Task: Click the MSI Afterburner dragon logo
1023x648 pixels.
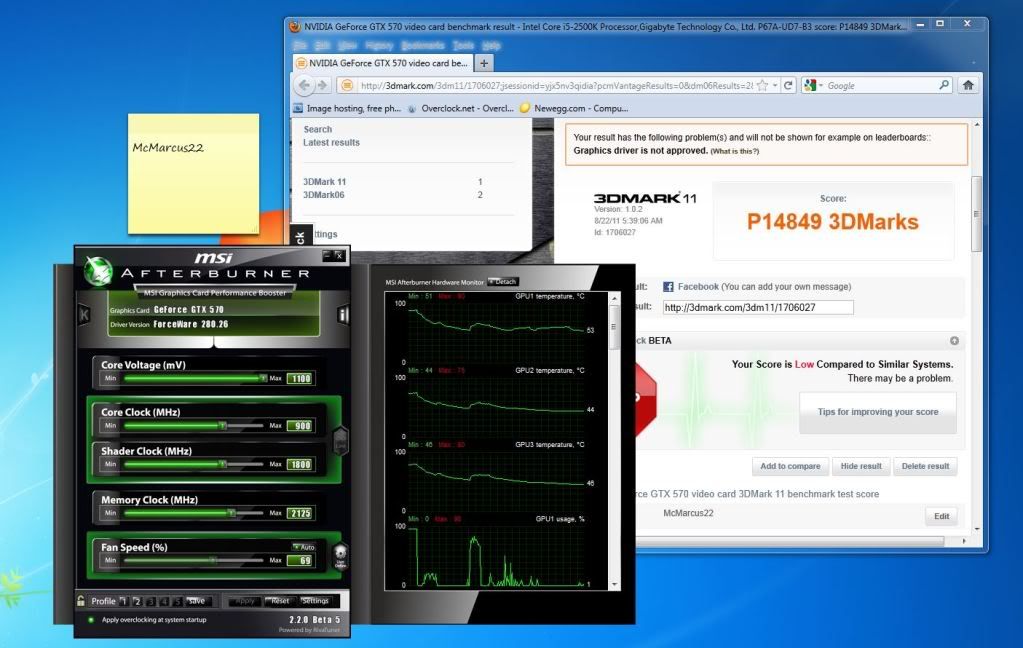Action: point(98,271)
